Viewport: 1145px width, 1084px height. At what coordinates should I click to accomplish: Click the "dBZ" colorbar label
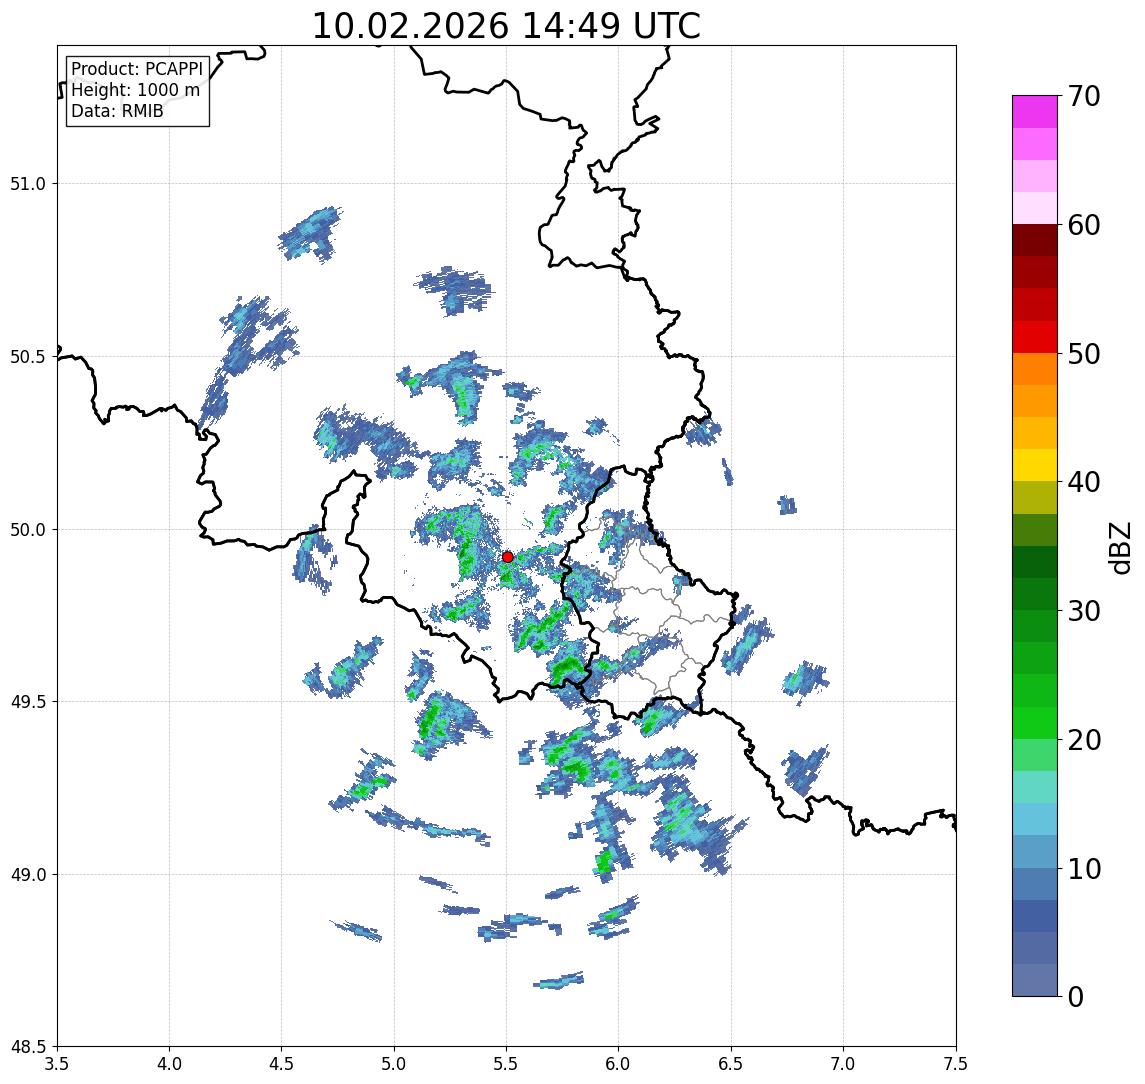click(1119, 548)
